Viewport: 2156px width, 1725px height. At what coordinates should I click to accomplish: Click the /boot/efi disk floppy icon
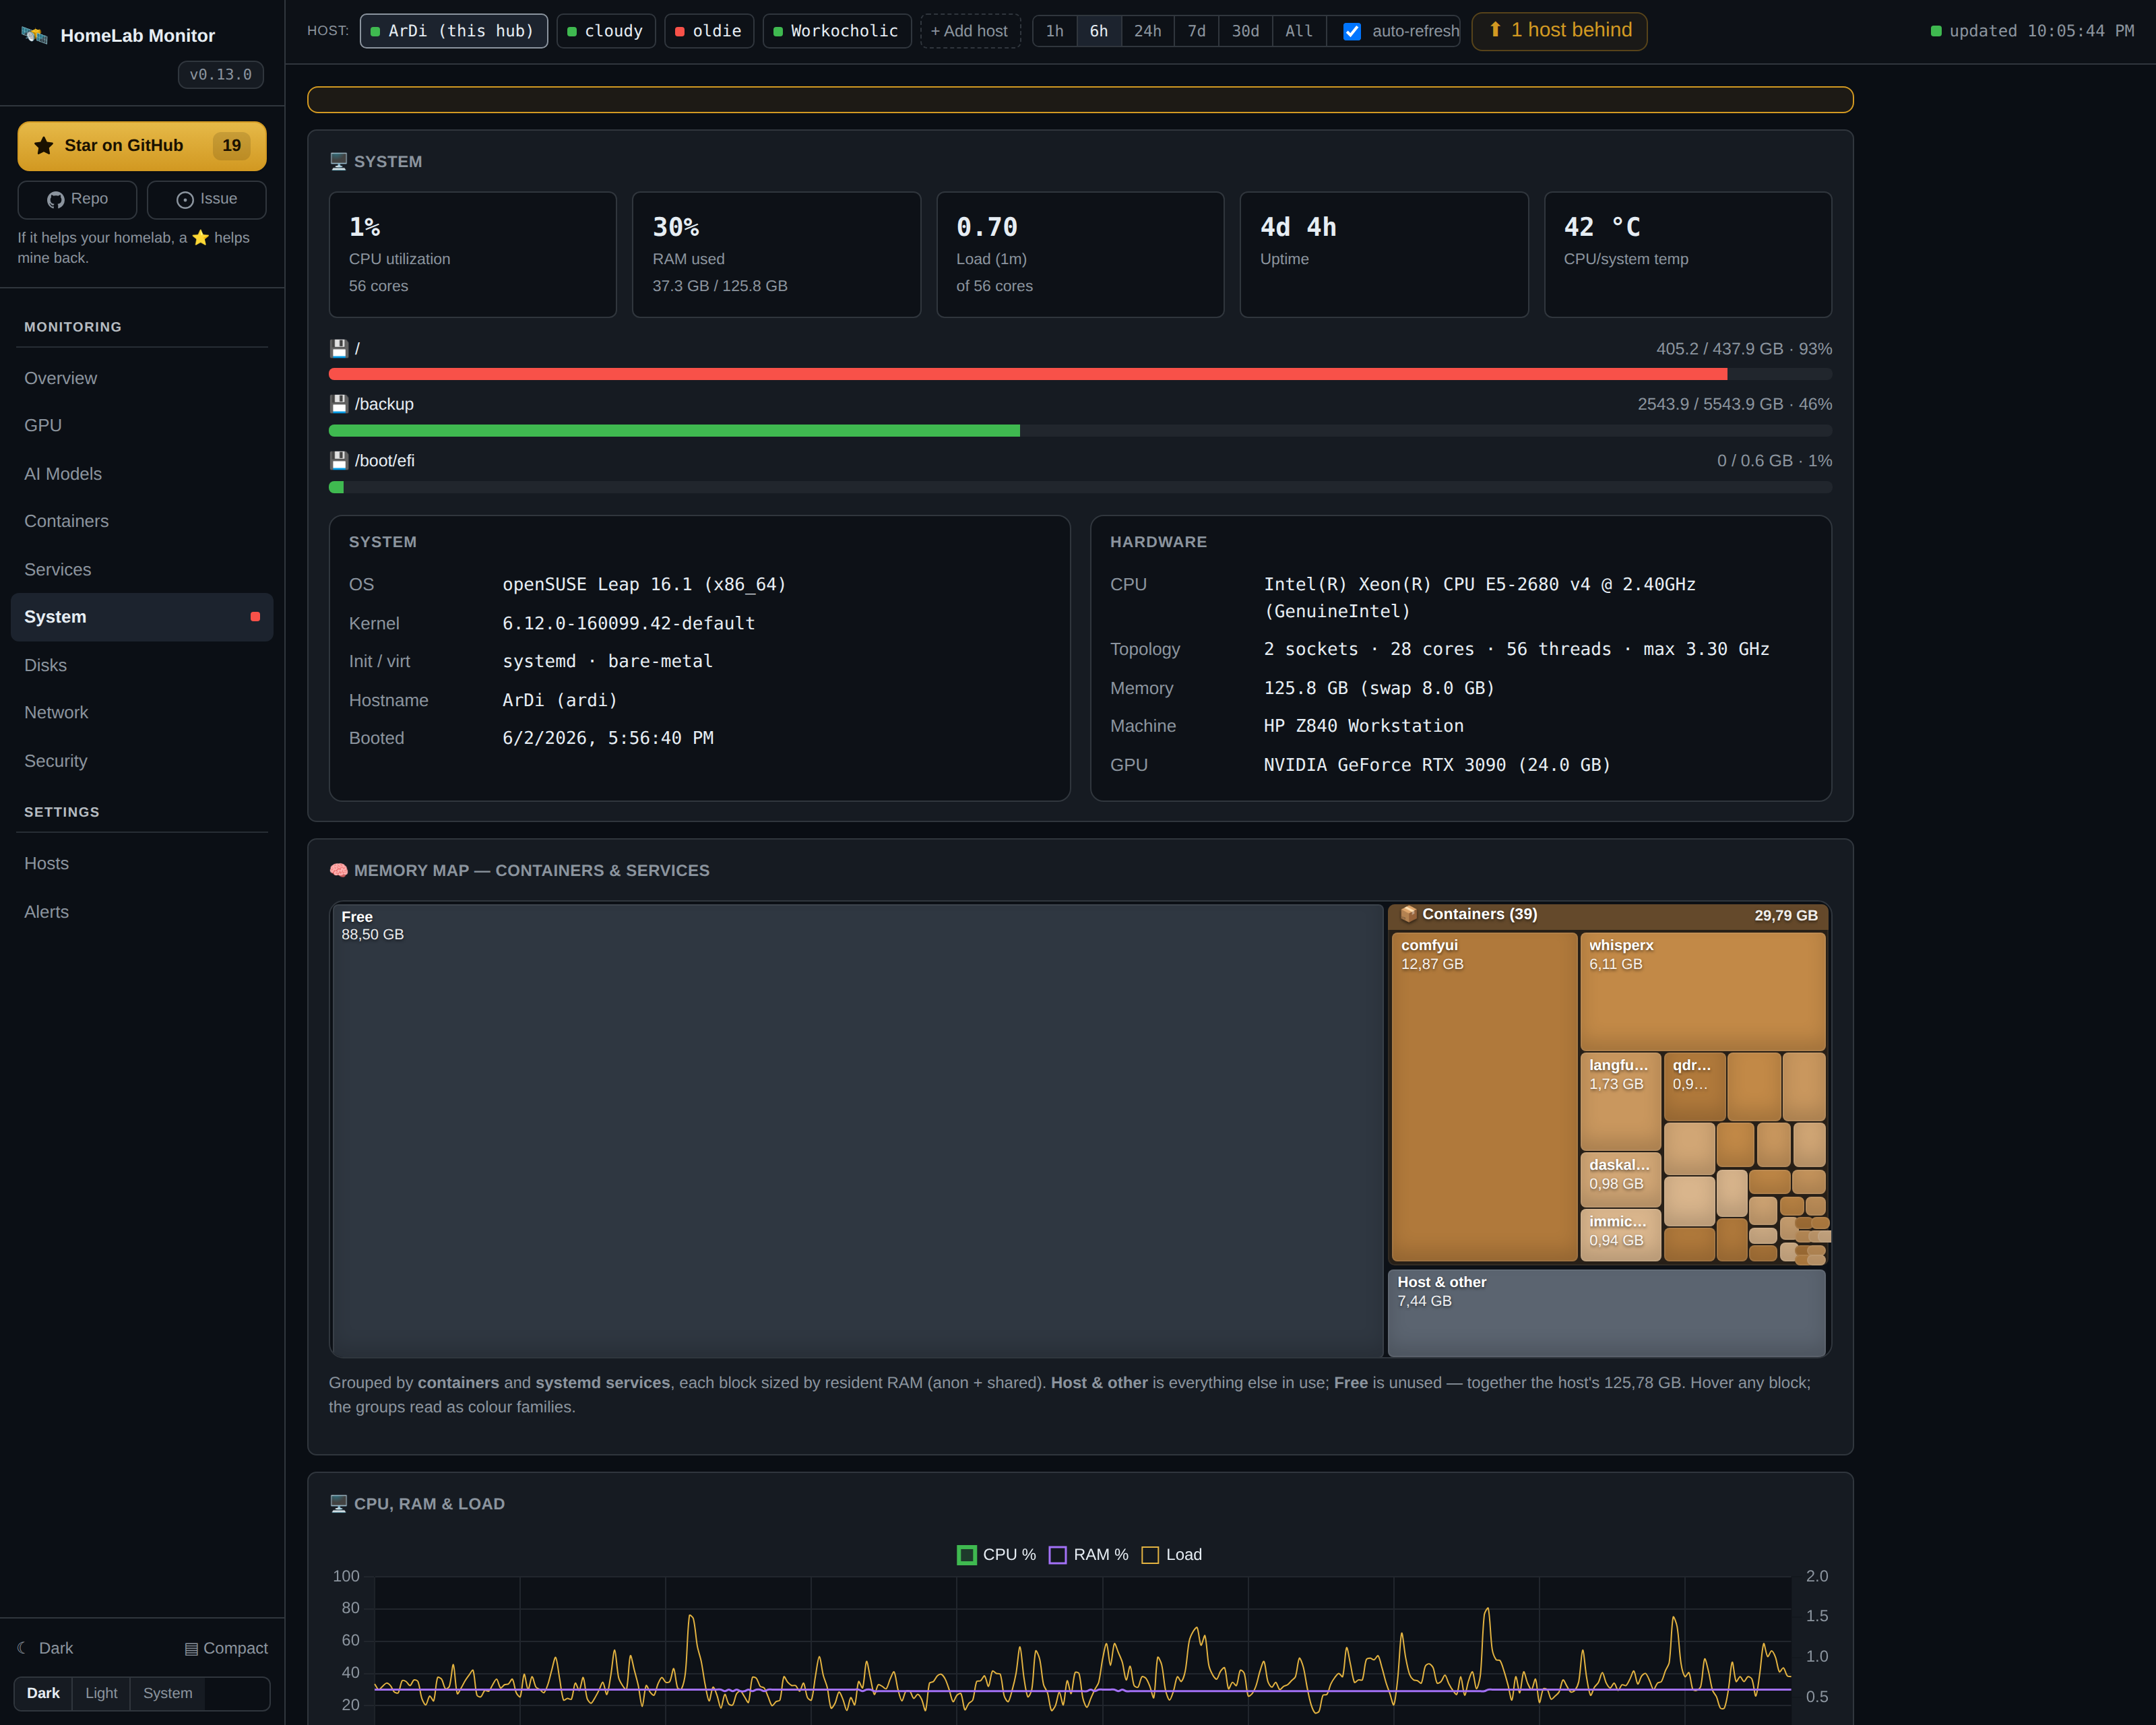click(339, 461)
